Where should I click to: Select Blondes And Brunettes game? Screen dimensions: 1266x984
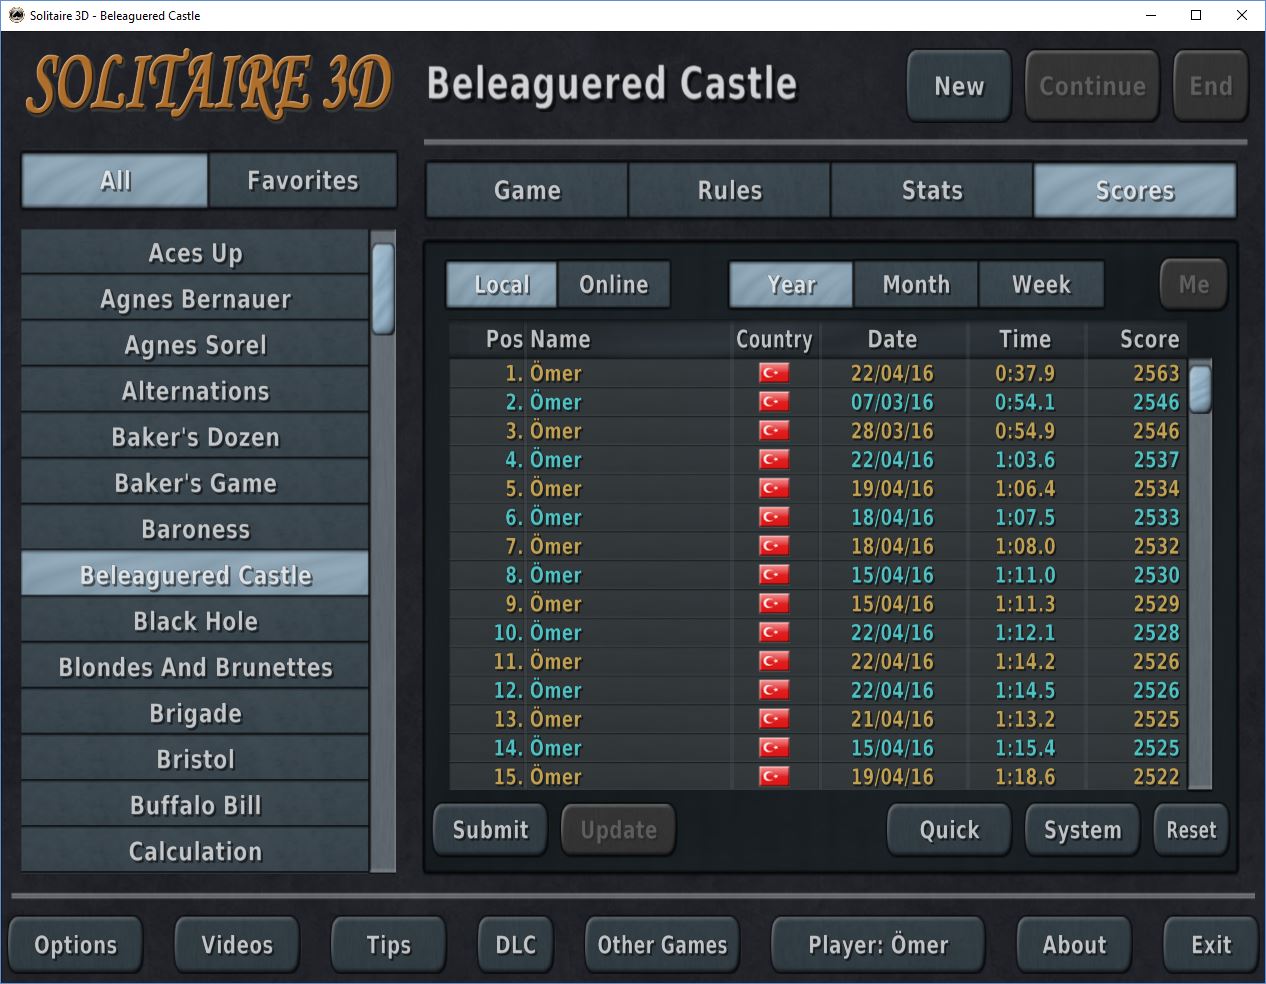195,667
